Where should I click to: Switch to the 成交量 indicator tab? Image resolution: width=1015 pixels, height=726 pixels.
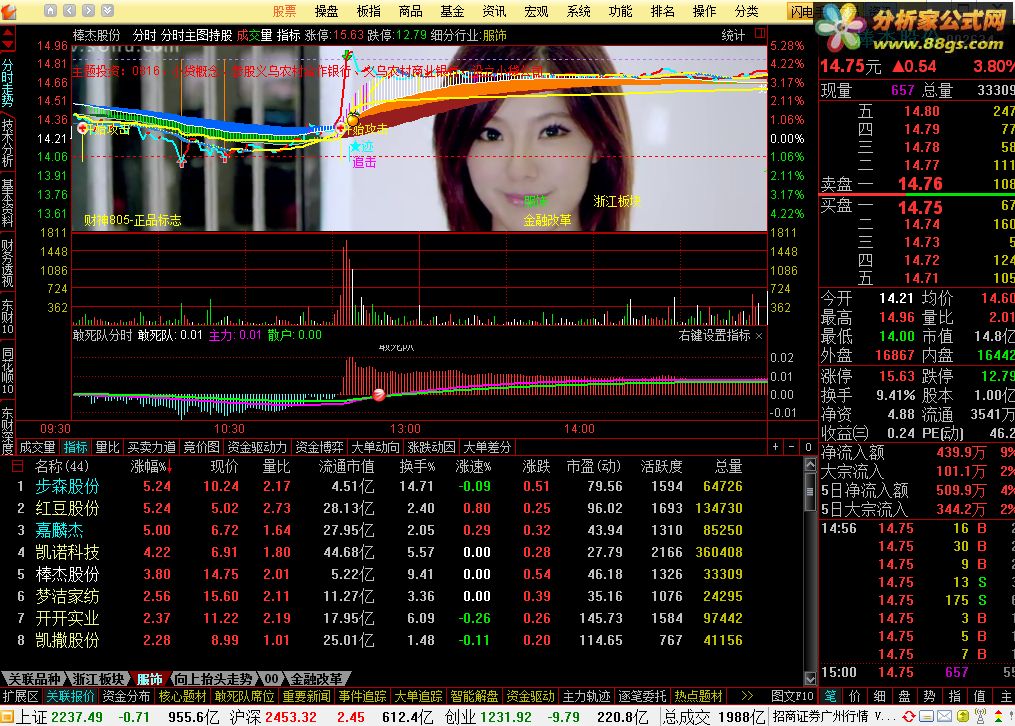point(37,447)
